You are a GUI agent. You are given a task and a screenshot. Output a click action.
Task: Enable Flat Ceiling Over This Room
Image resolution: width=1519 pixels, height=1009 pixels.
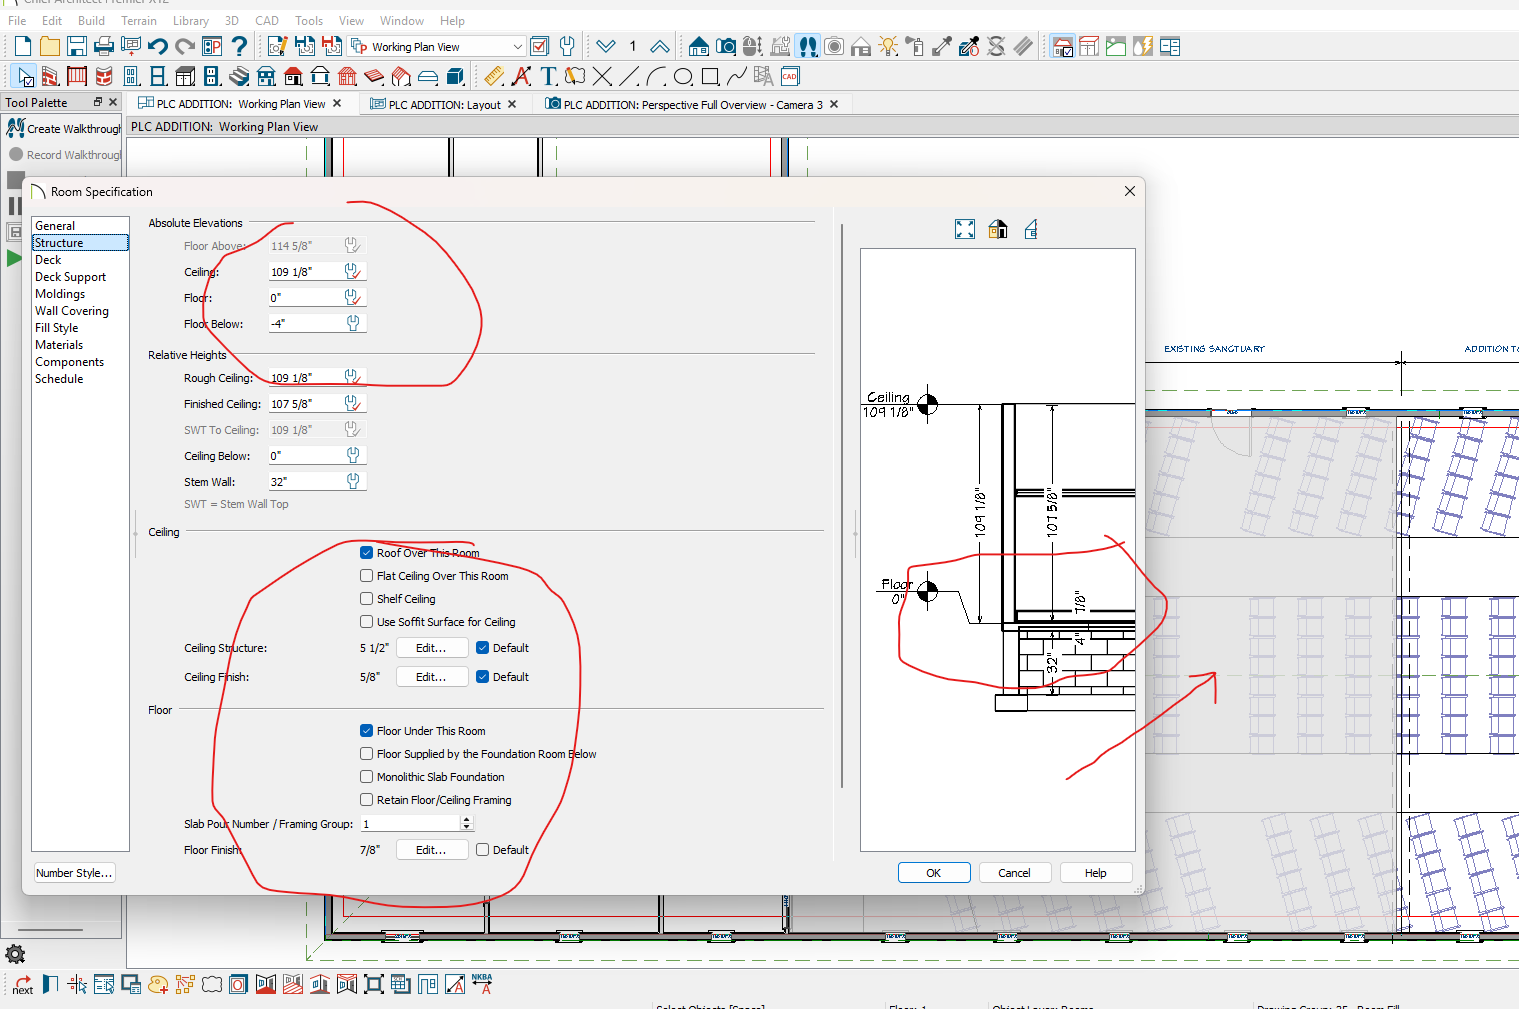tap(367, 576)
